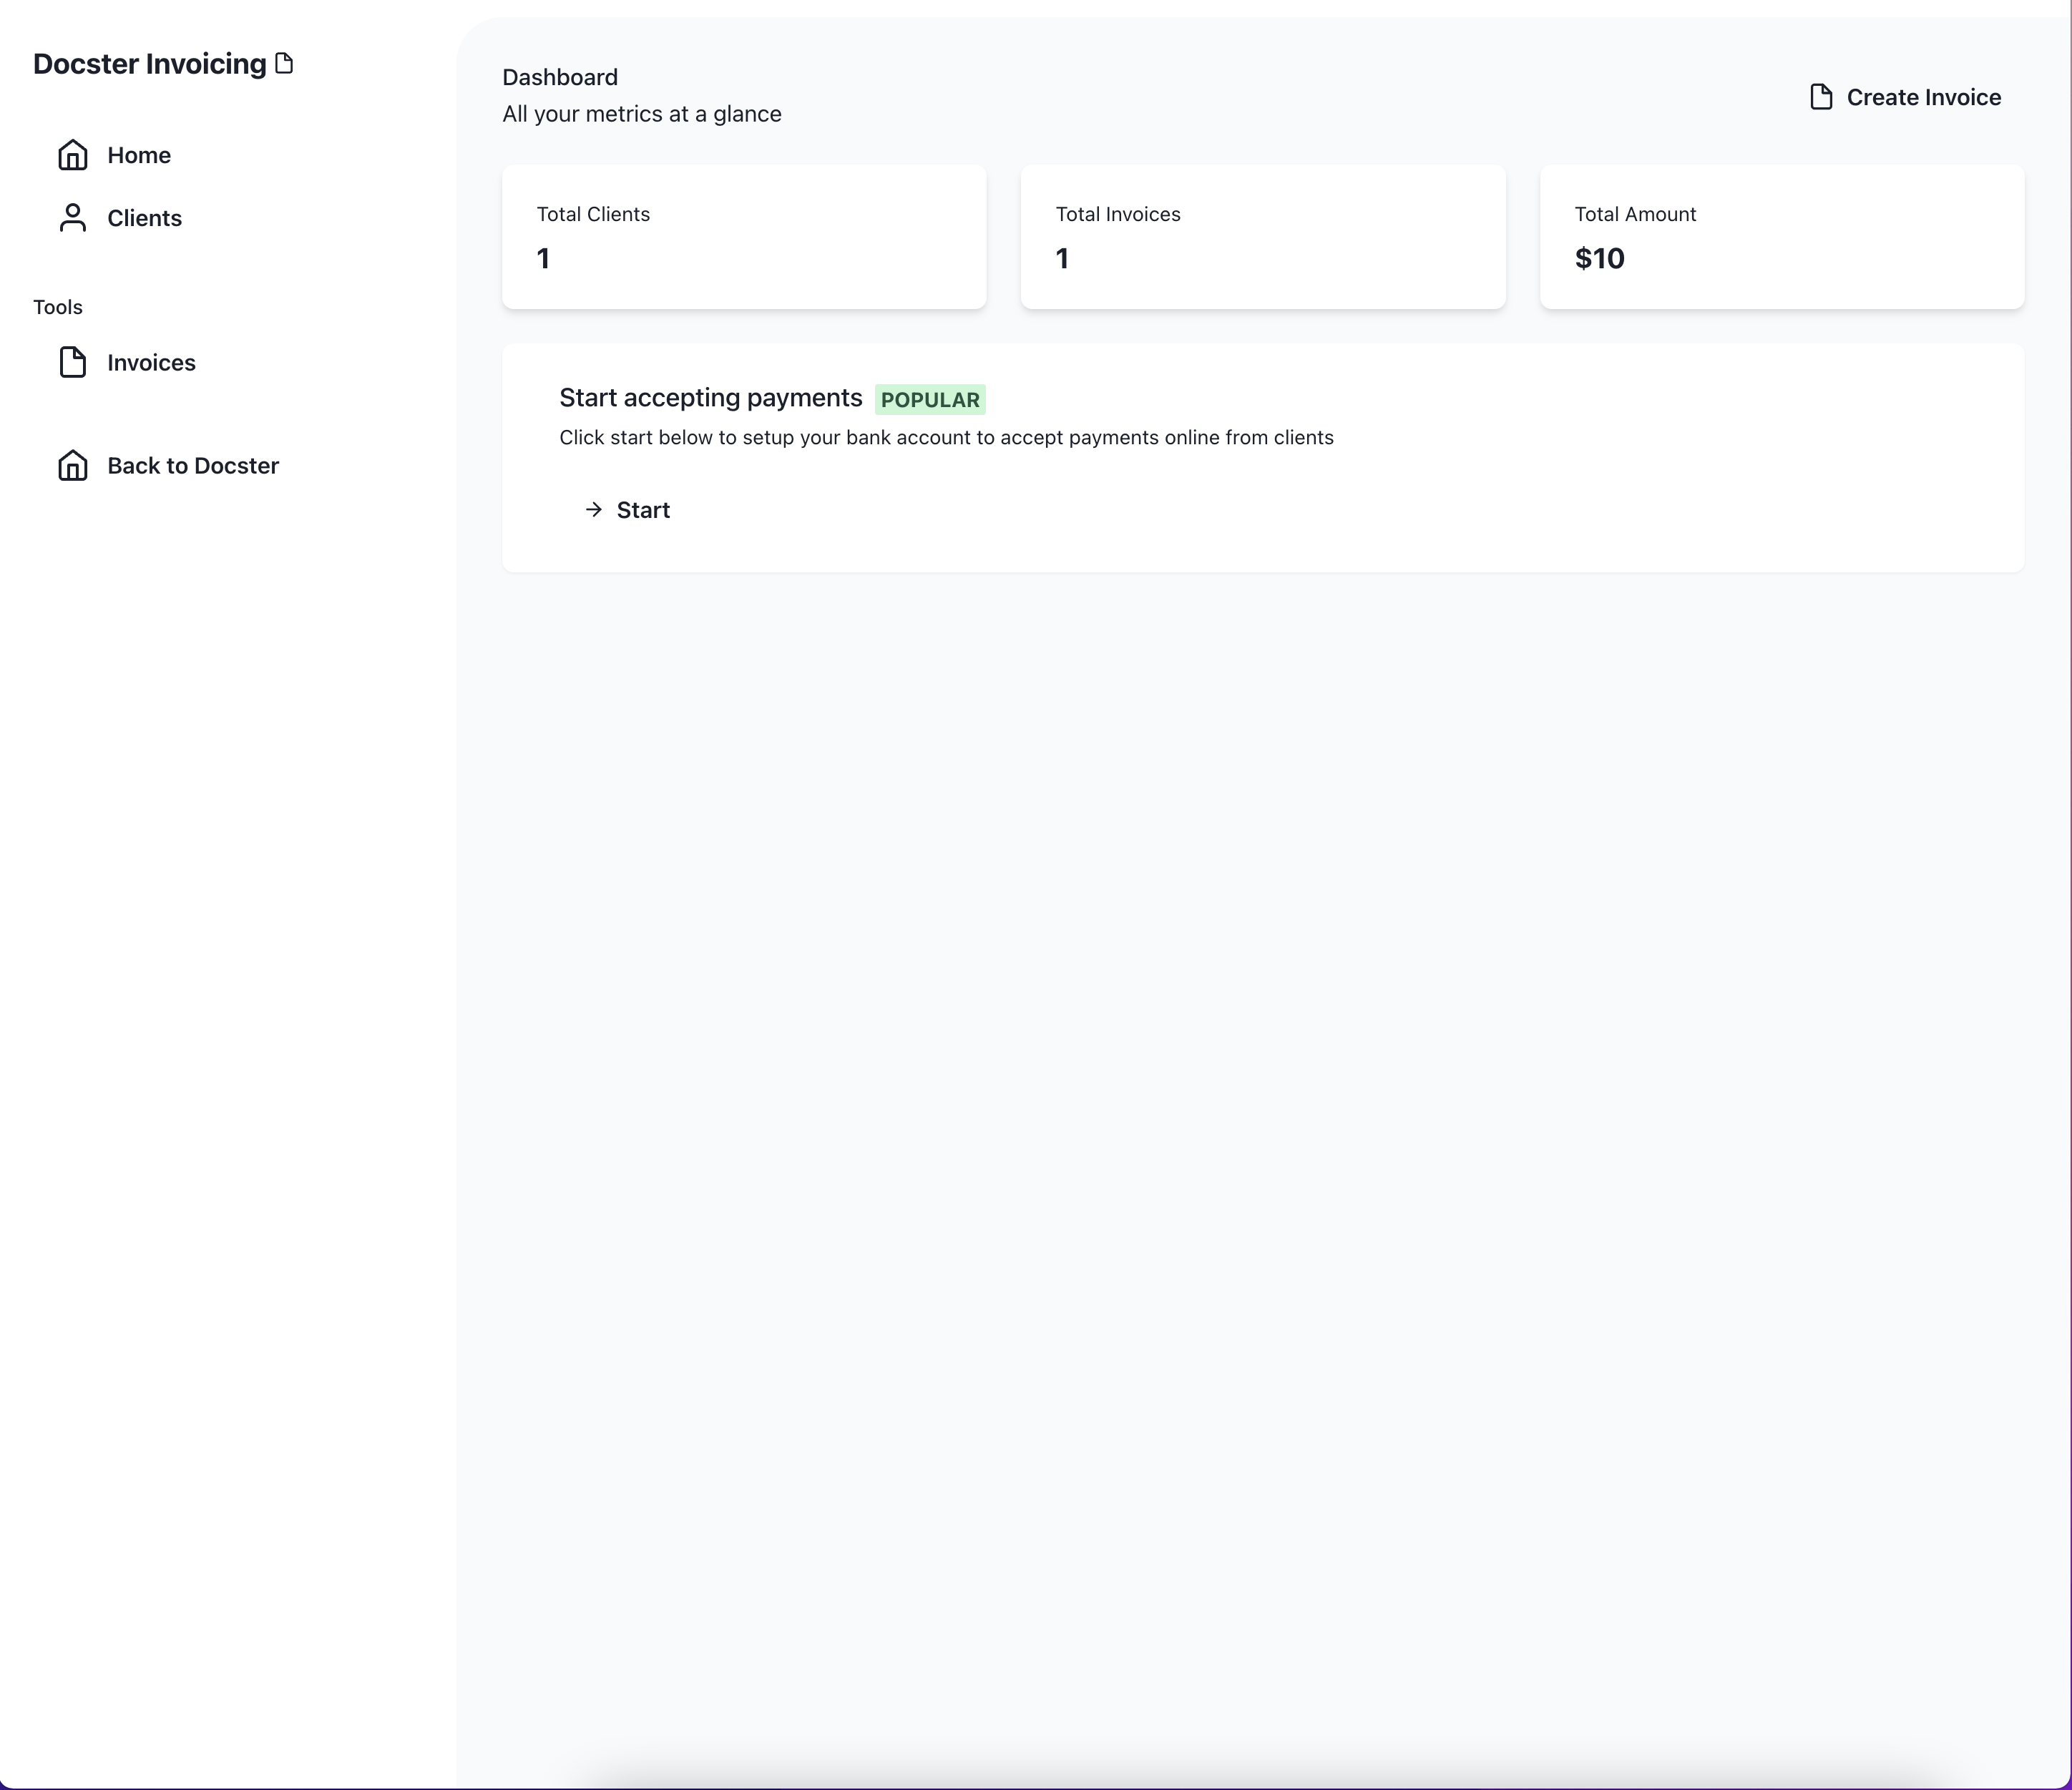Screen dimensions: 2072x1790
Task: Select the Home icon in the sidebar
Action: click(73, 155)
